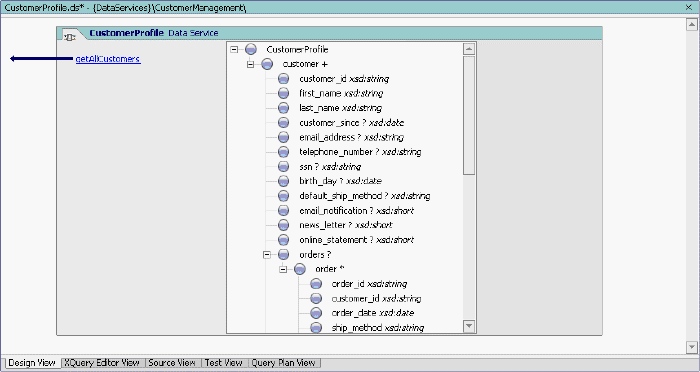
Task: Select the 'orders ?' tree label
Action: (315, 255)
